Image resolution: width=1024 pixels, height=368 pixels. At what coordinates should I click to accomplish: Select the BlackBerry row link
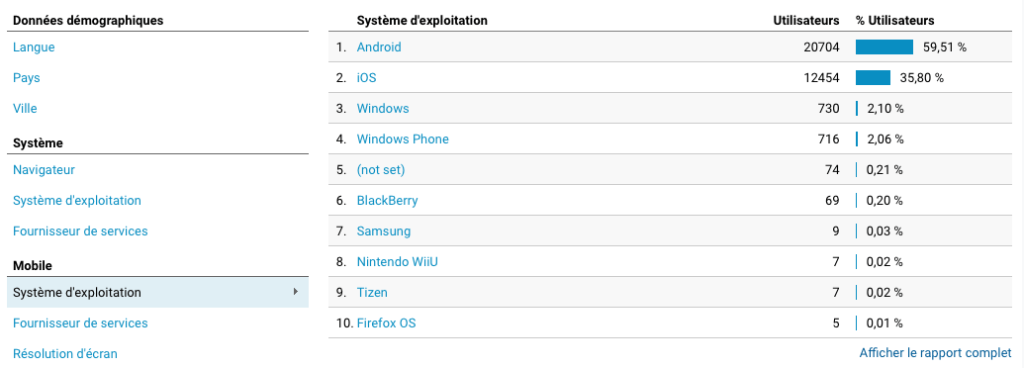pyautogui.click(x=387, y=200)
